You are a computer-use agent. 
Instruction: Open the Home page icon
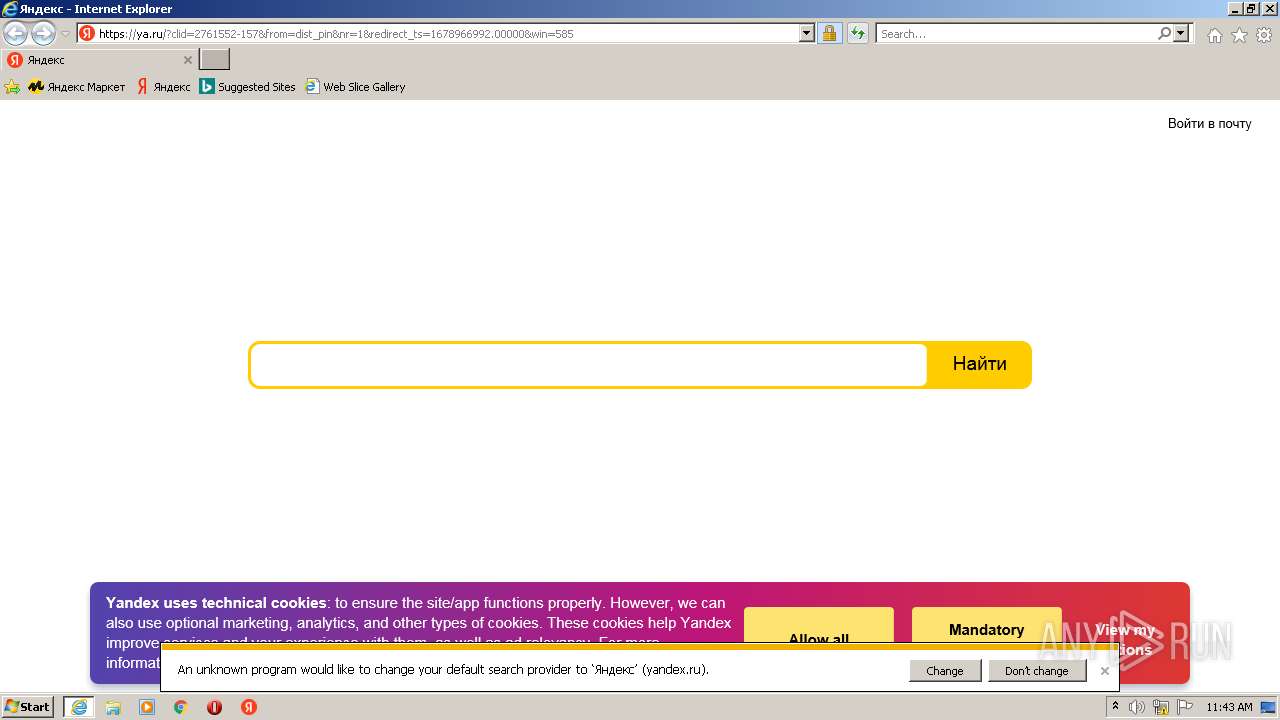click(1214, 35)
